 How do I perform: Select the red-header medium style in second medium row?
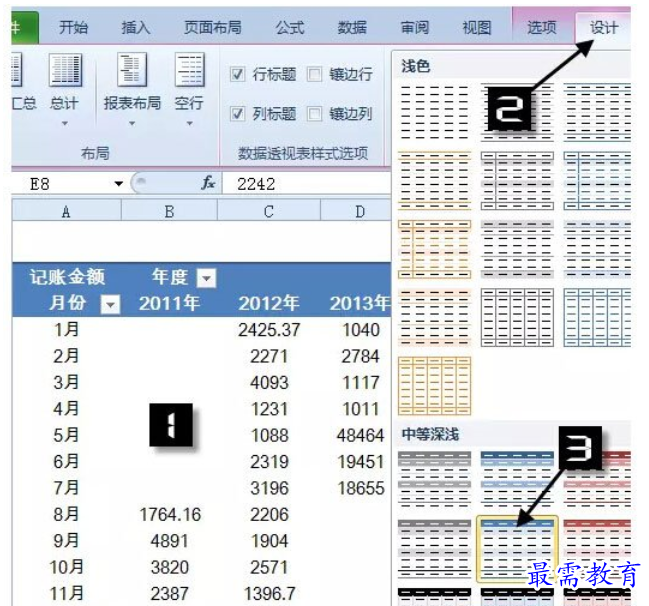[x=597, y=548]
